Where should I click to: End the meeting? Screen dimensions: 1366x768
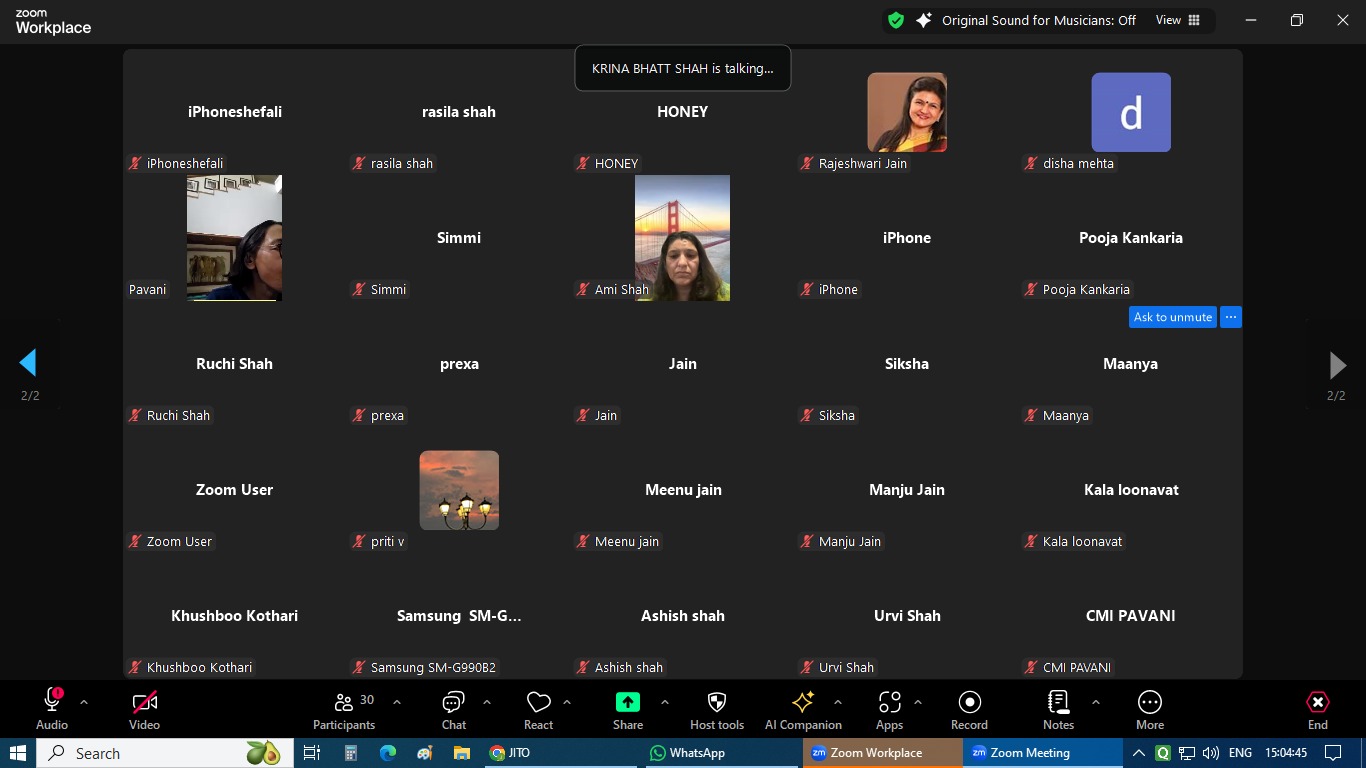[1318, 710]
